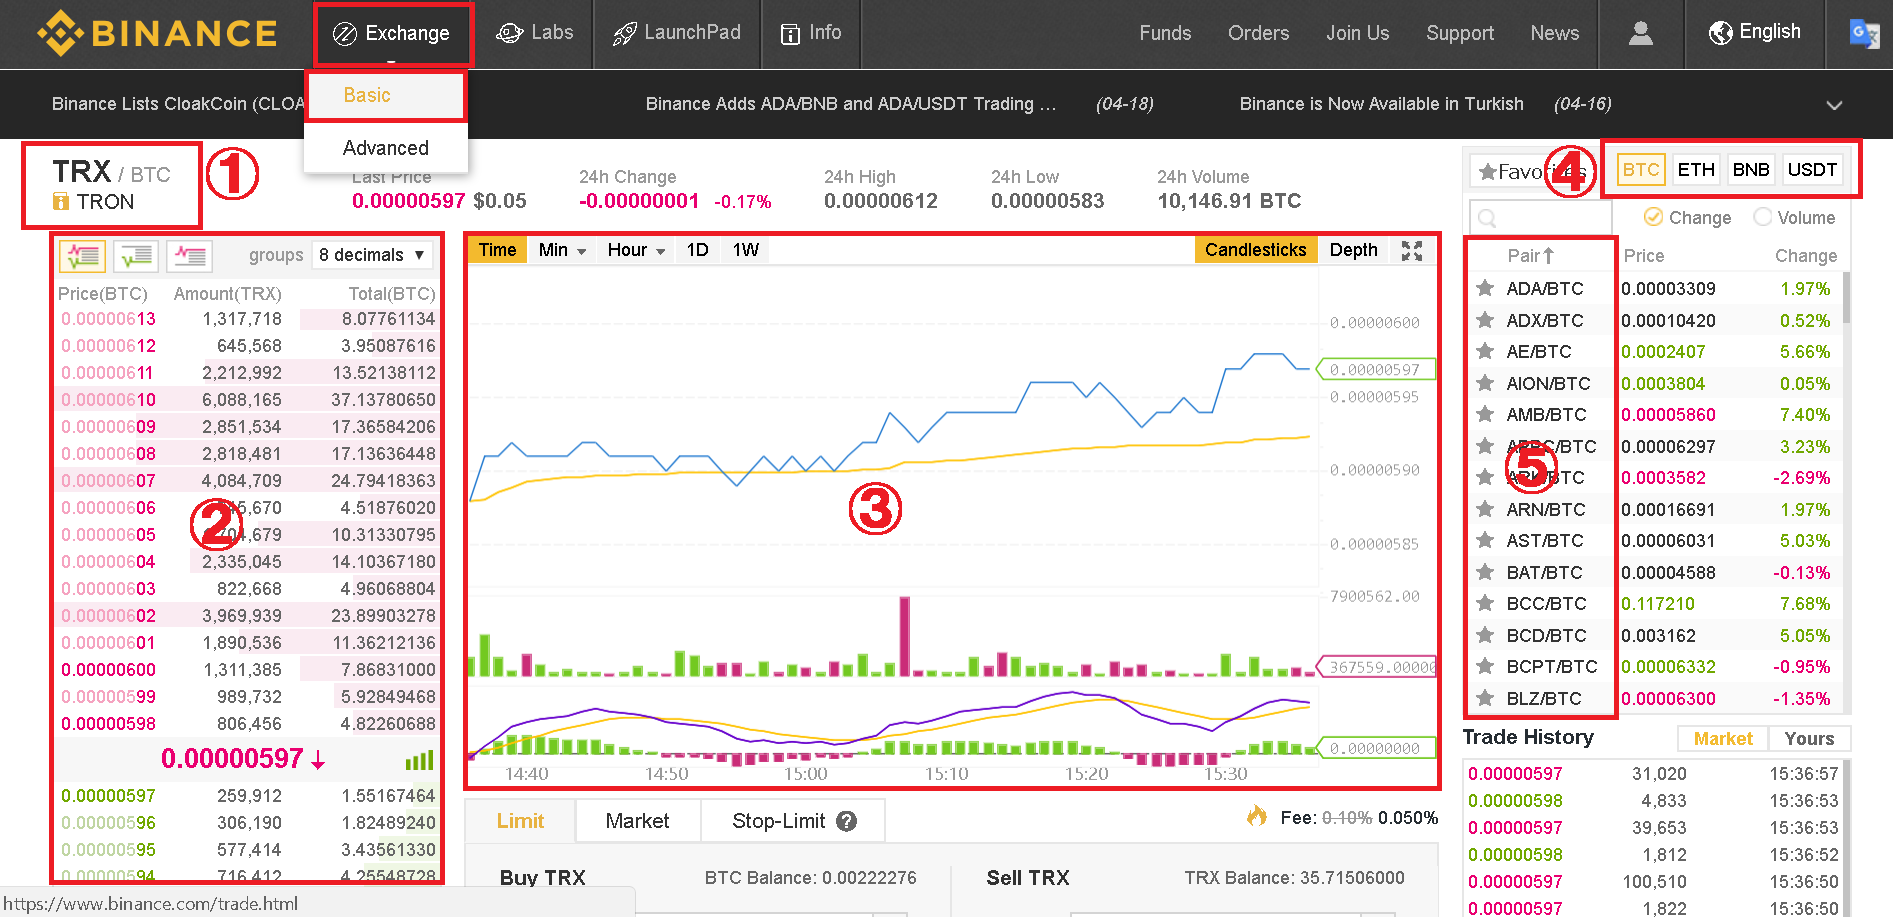This screenshot has height=917, width=1893.
Task: Select Time chart mode
Action: 497,250
